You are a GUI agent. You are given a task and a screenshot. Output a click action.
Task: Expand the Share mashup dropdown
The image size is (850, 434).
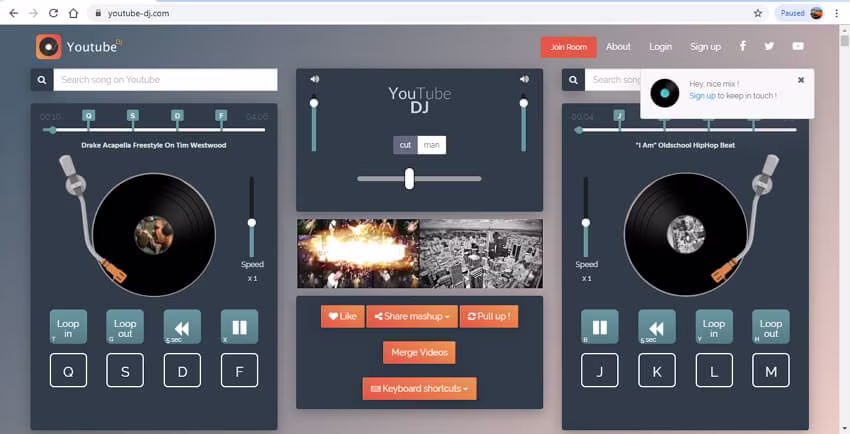(412, 316)
